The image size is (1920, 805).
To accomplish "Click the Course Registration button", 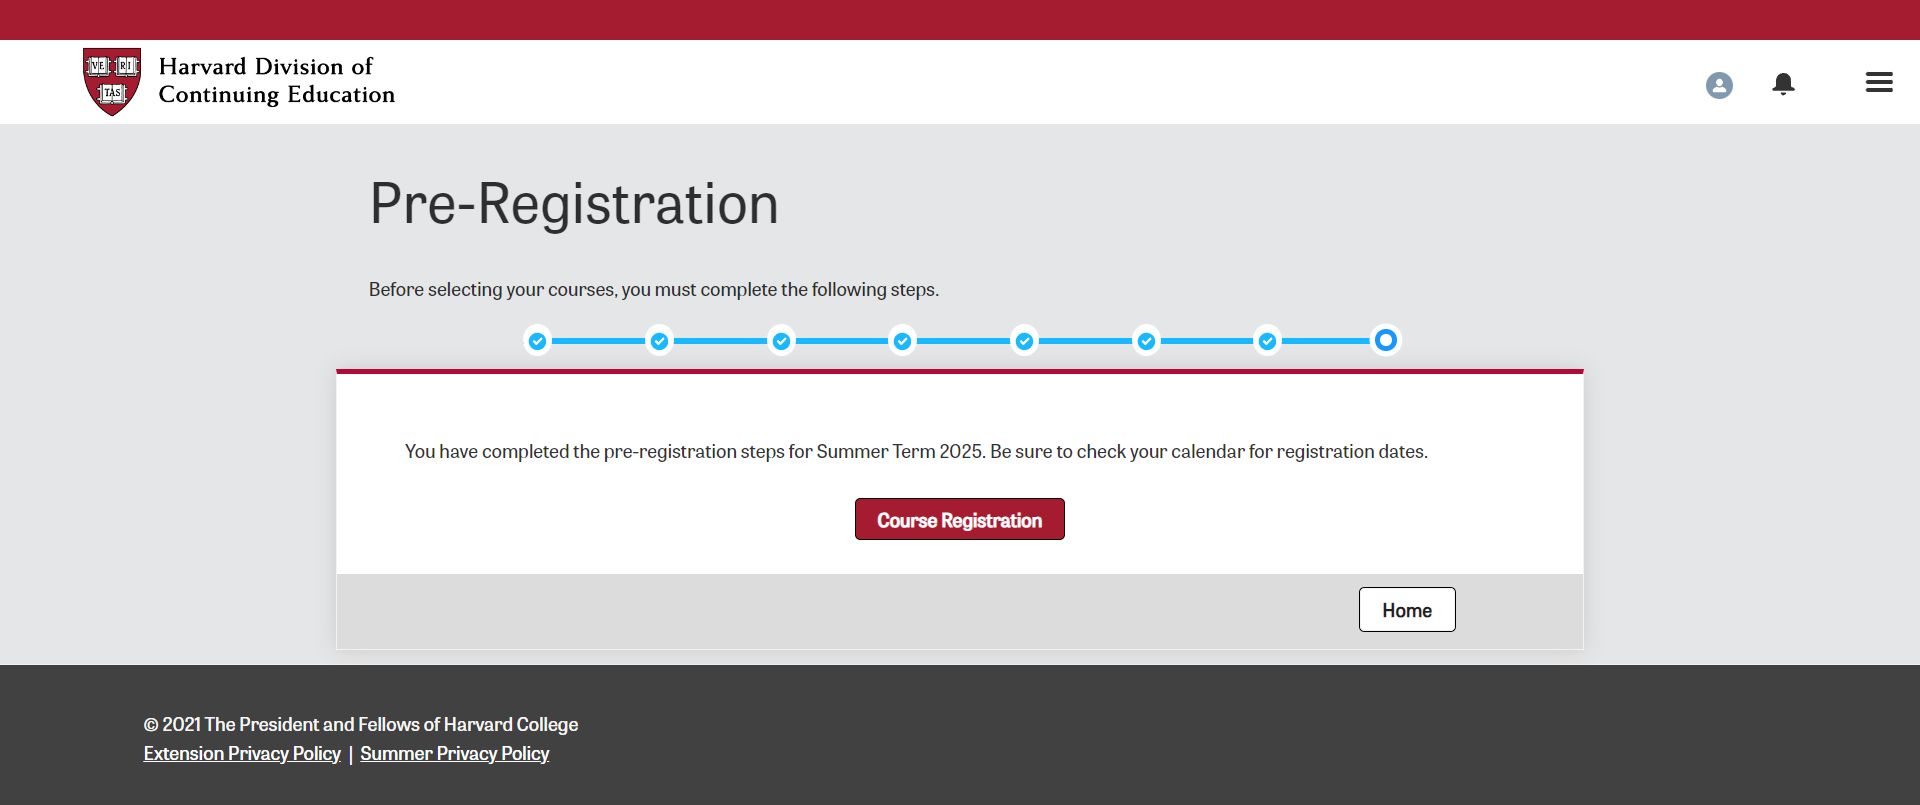I will [960, 520].
